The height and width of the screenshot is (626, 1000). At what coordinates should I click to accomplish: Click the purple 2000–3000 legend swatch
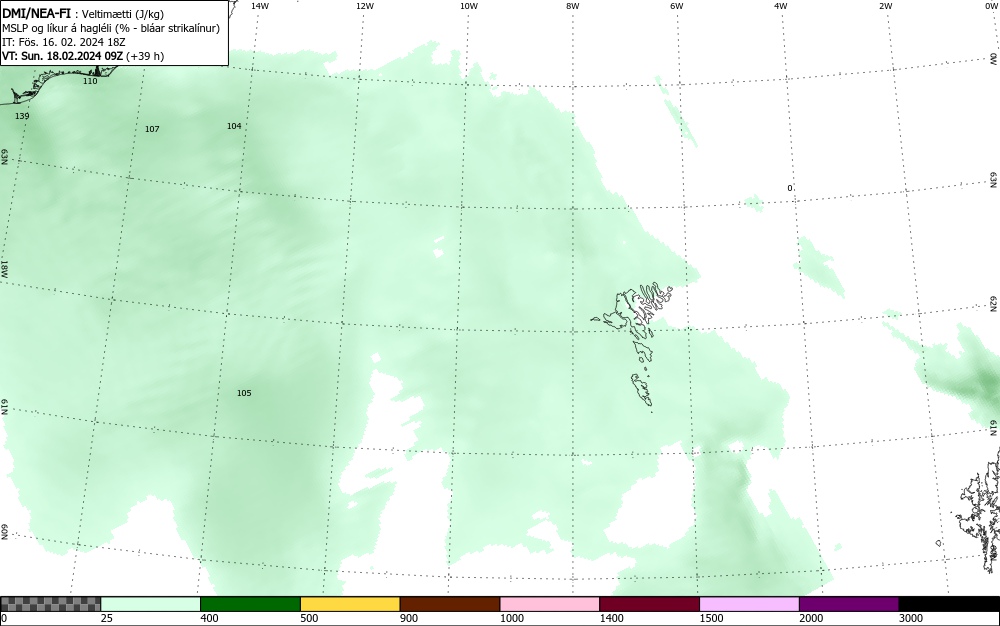tap(849, 604)
